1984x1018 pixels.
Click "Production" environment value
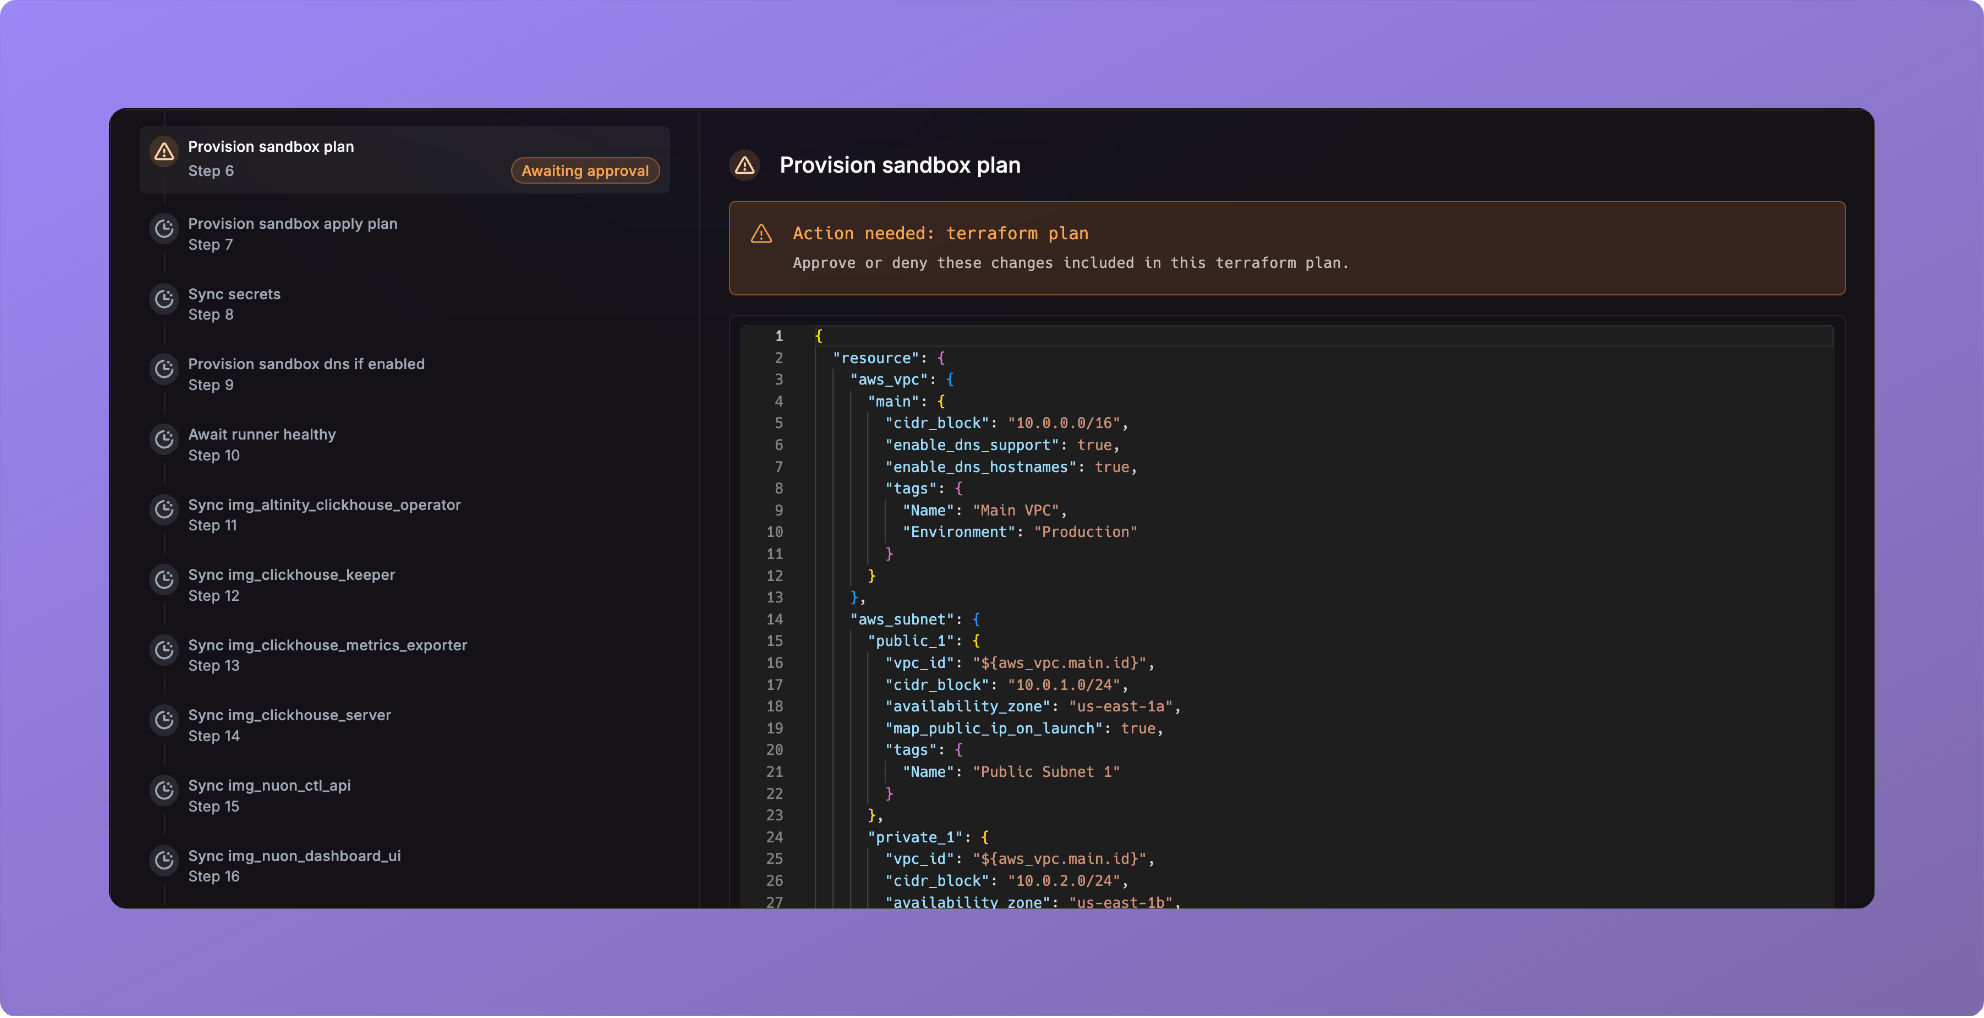tap(1085, 532)
